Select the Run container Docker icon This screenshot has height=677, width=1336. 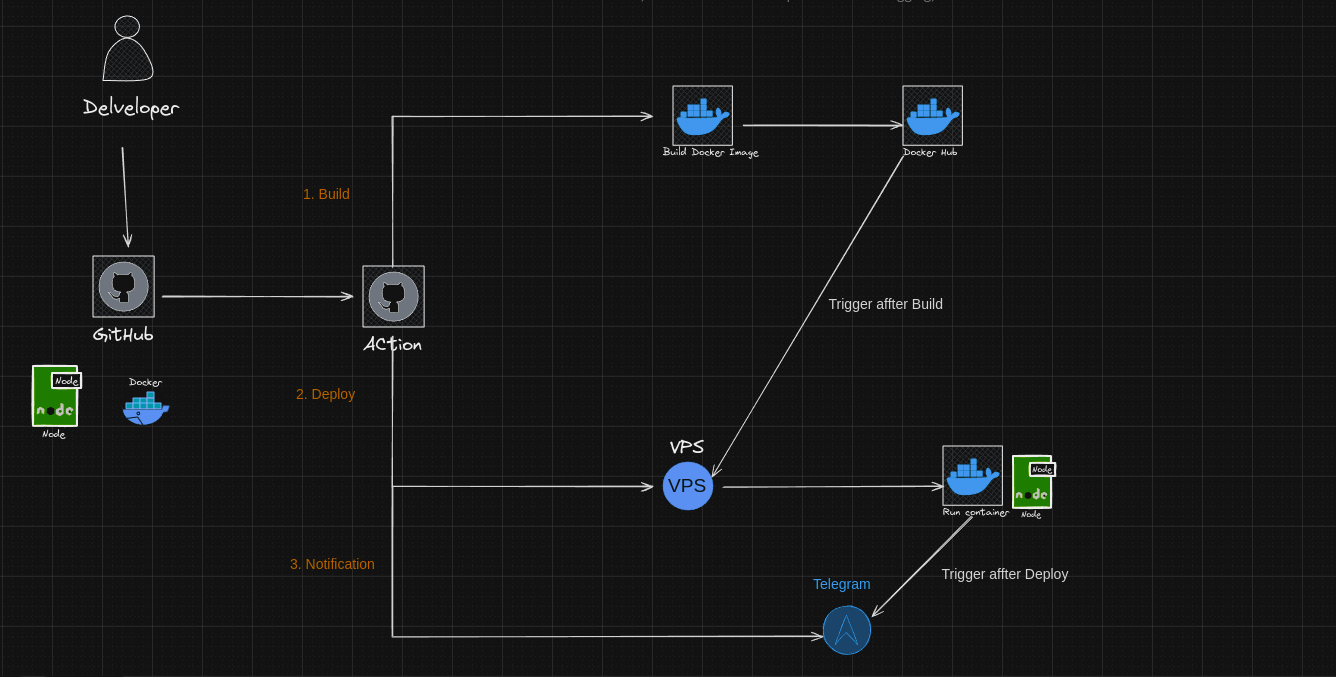pos(972,475)
